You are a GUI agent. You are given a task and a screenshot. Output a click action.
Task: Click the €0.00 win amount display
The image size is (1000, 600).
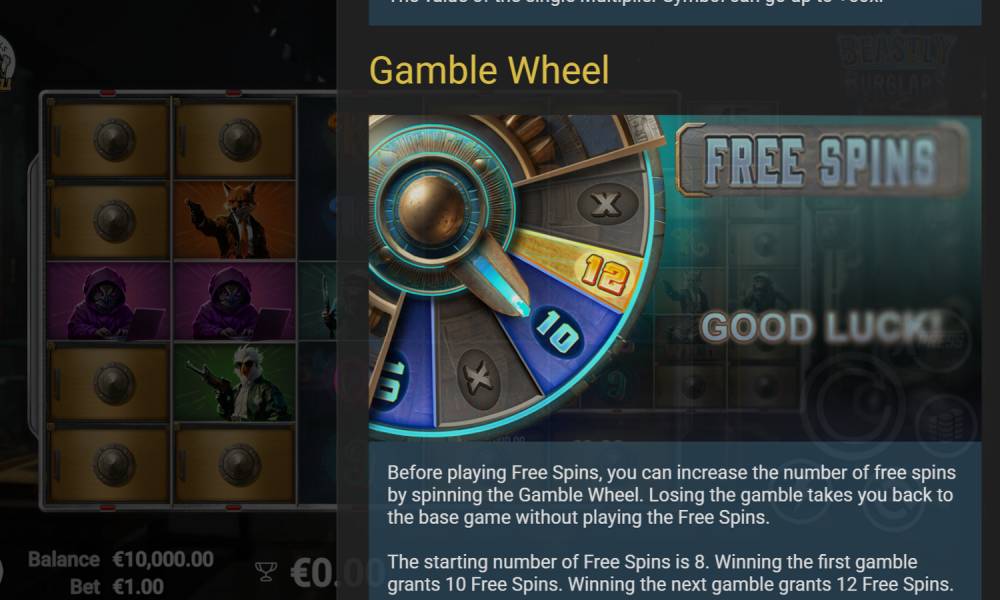click(x=337, y=572)
